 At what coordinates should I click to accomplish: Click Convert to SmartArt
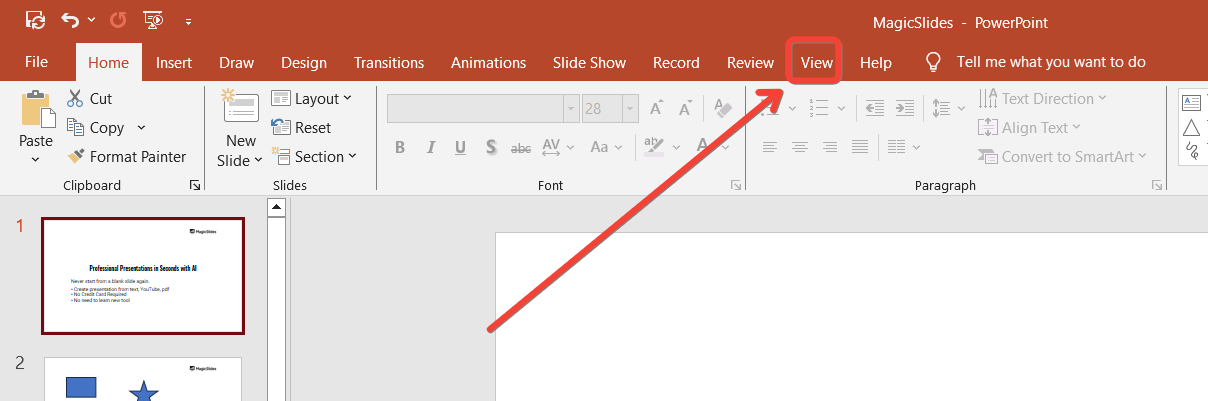(x=1062, y=156)
